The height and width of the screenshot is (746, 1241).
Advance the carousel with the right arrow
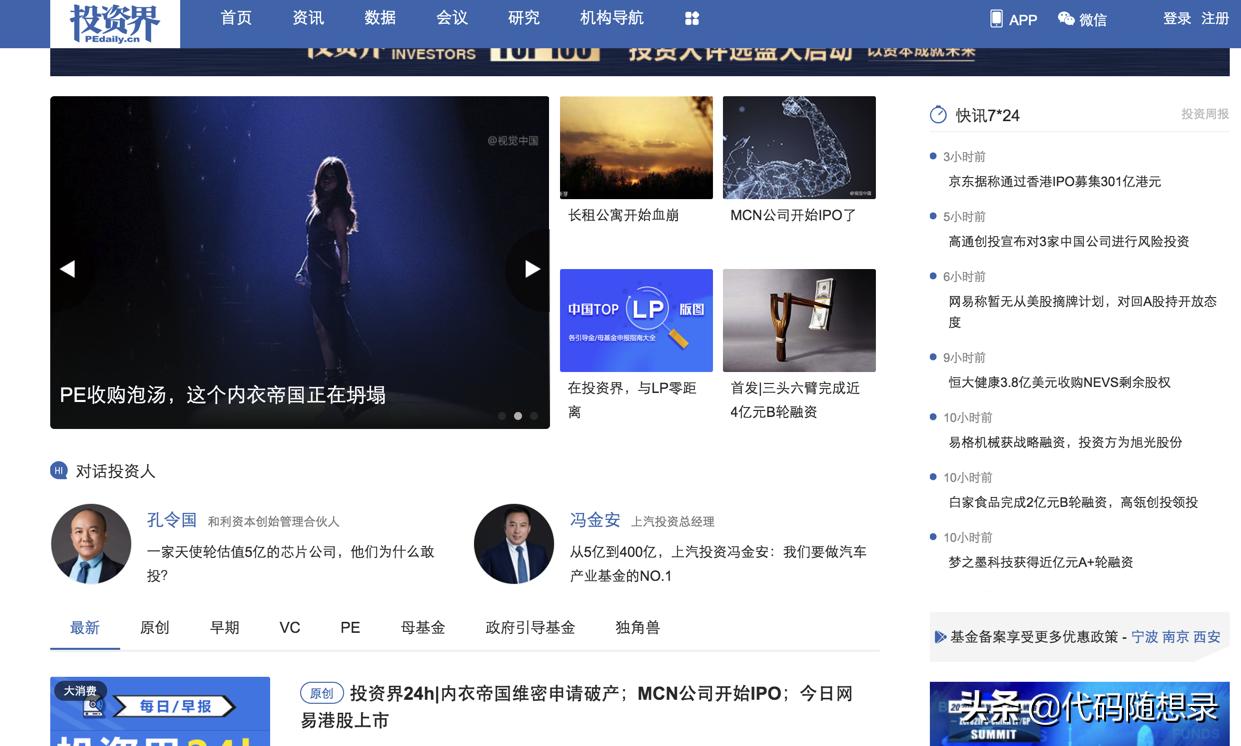pyautogui.click(x=531, y=268)
